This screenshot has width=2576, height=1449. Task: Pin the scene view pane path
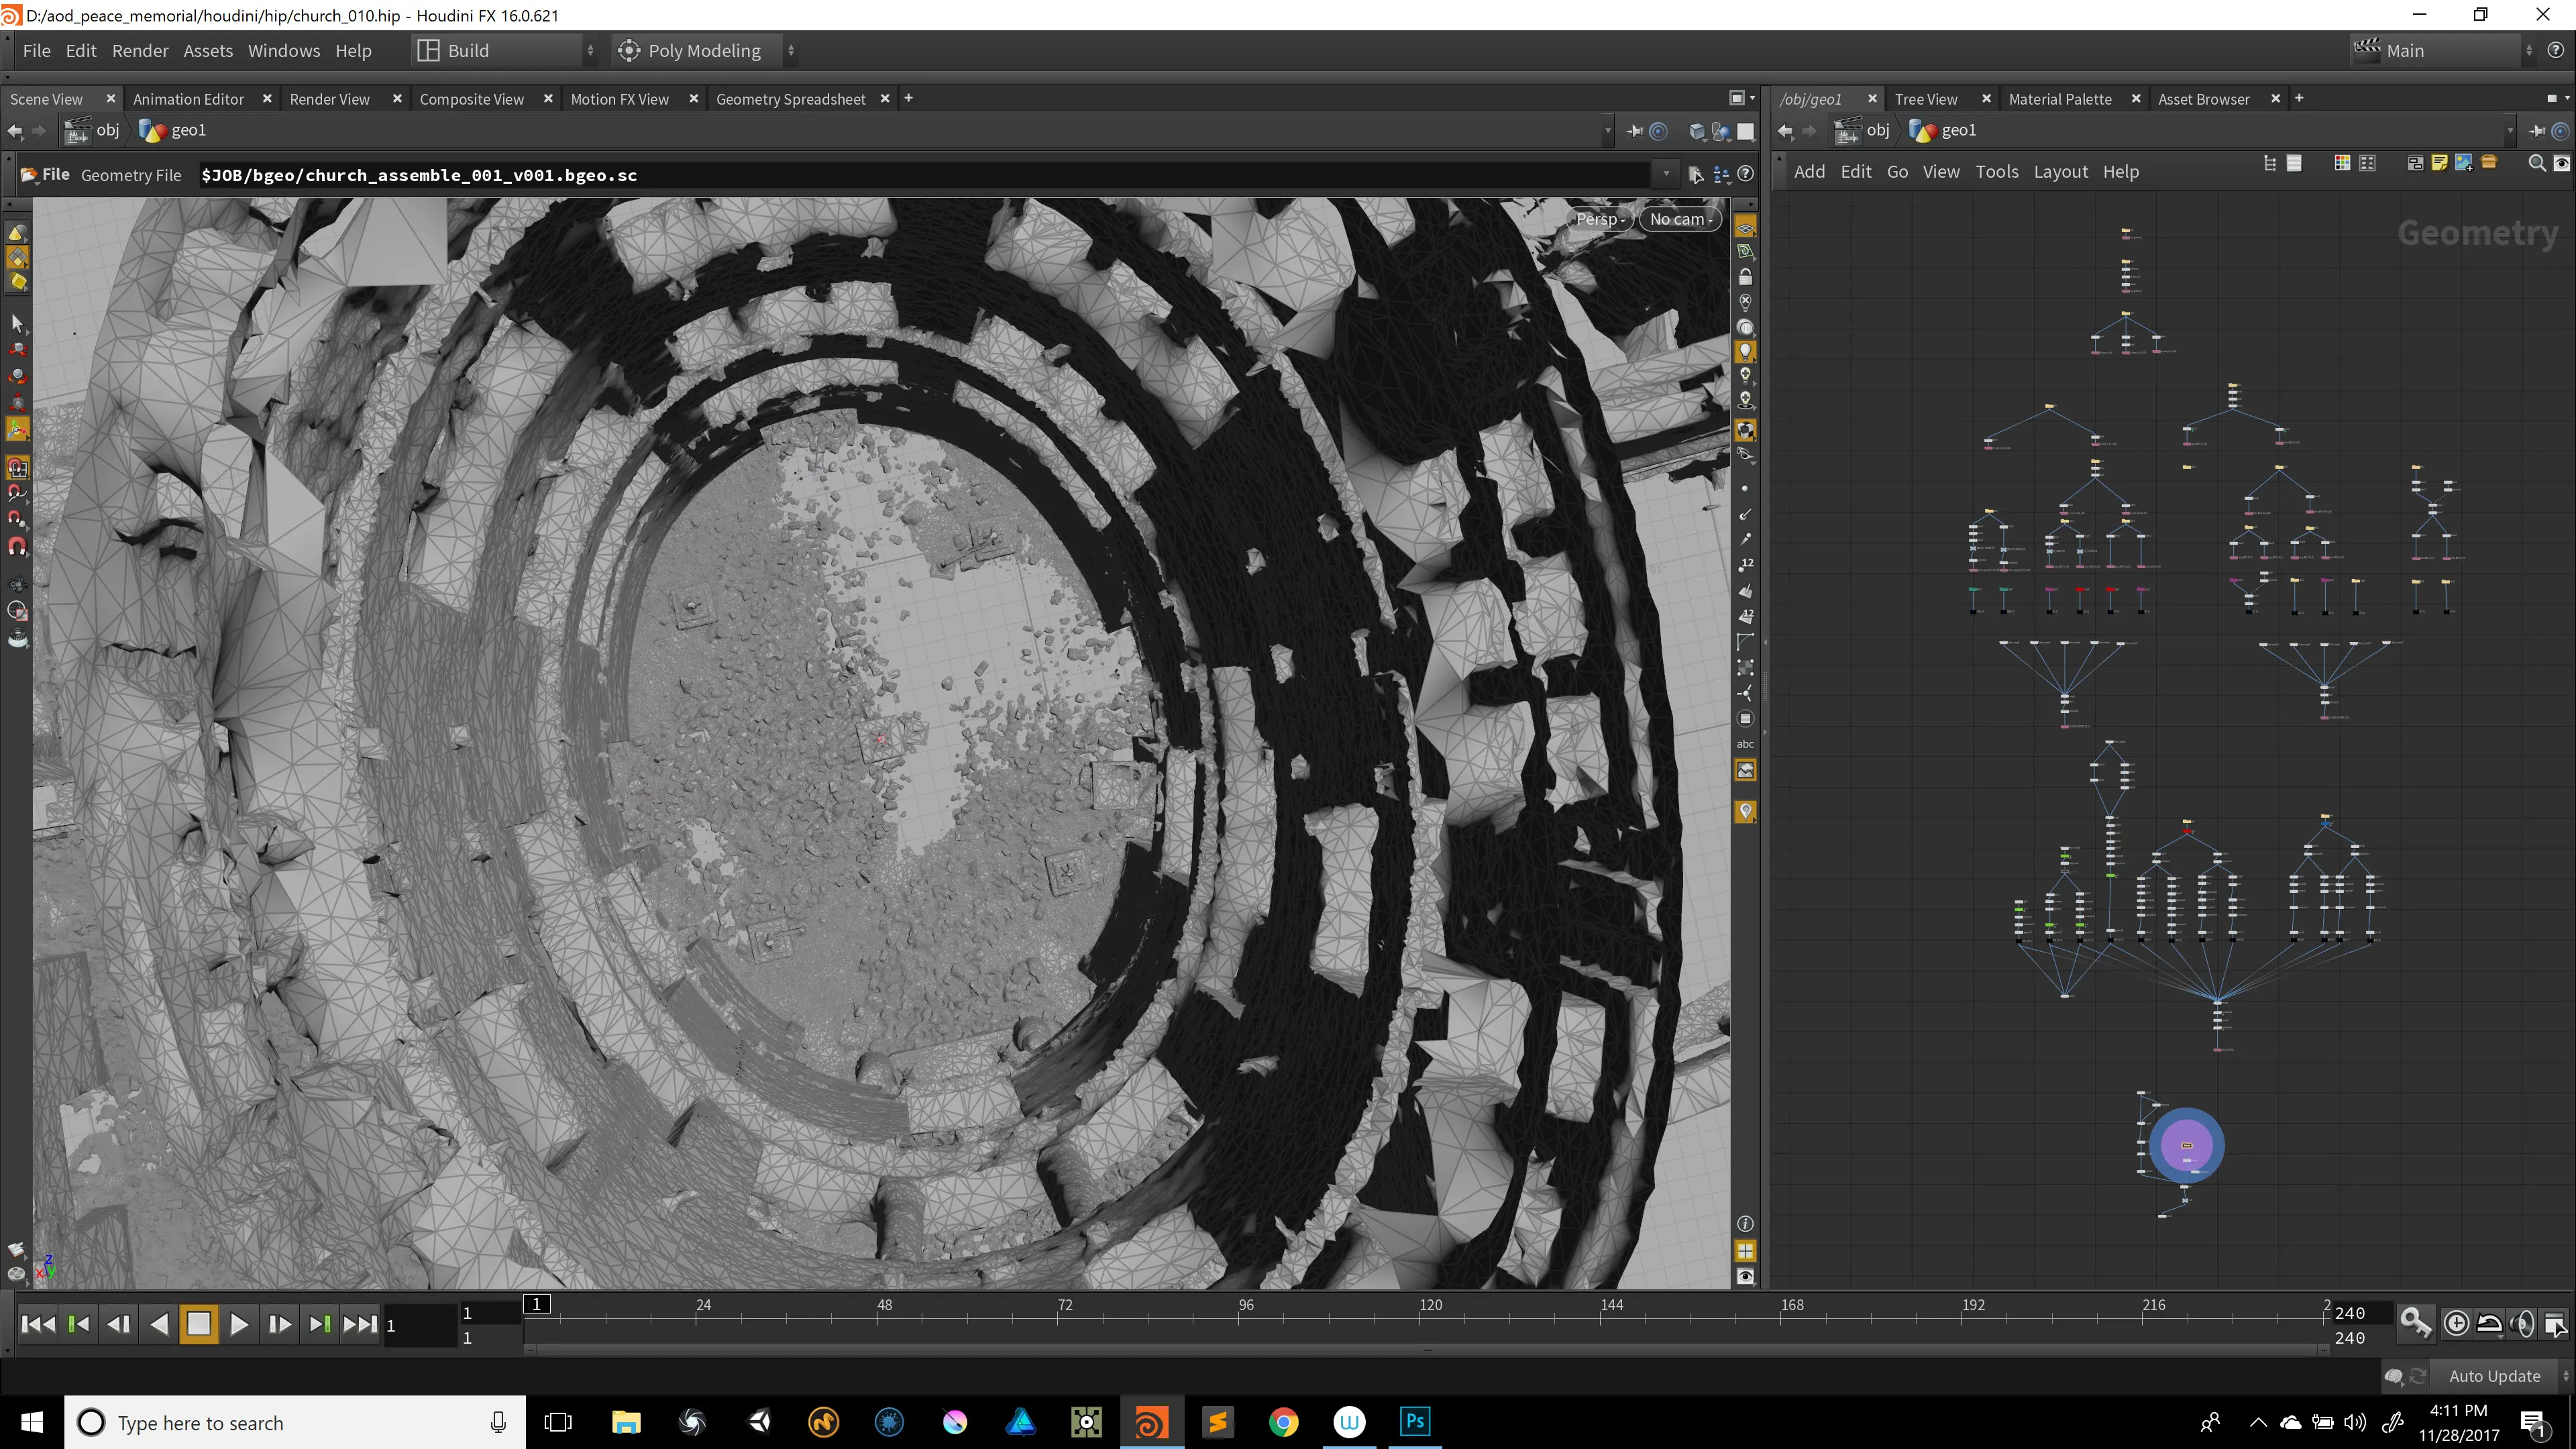click(x=1634, y=131)
